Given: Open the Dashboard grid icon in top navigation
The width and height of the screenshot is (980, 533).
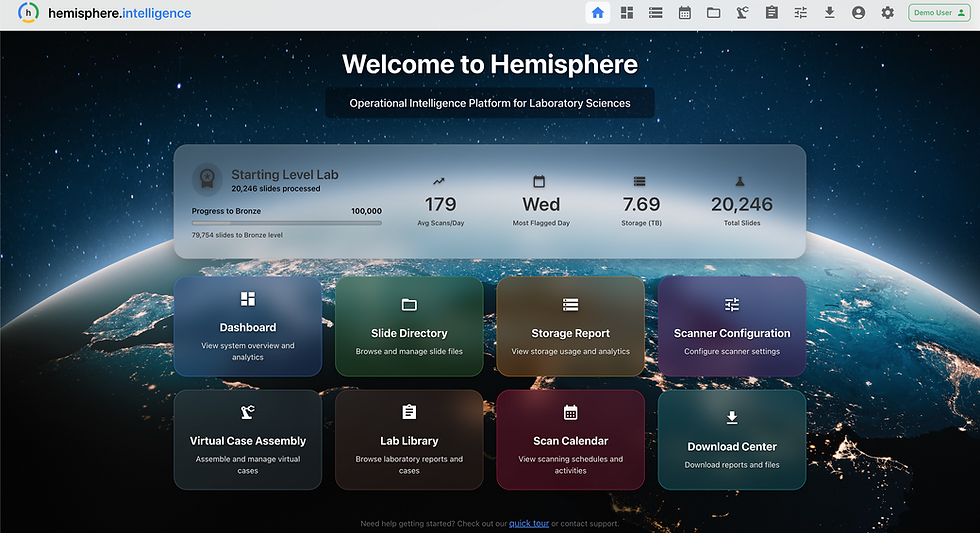Looking at the screenshot, I should (627, 12).
